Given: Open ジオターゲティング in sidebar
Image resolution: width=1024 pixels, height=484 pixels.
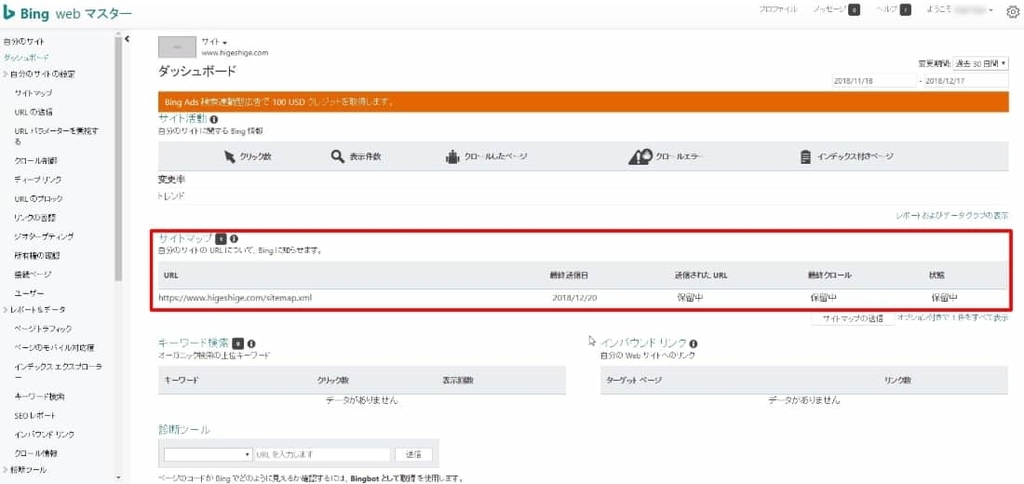Looking at the screenshot, I should tap(44, 236).
